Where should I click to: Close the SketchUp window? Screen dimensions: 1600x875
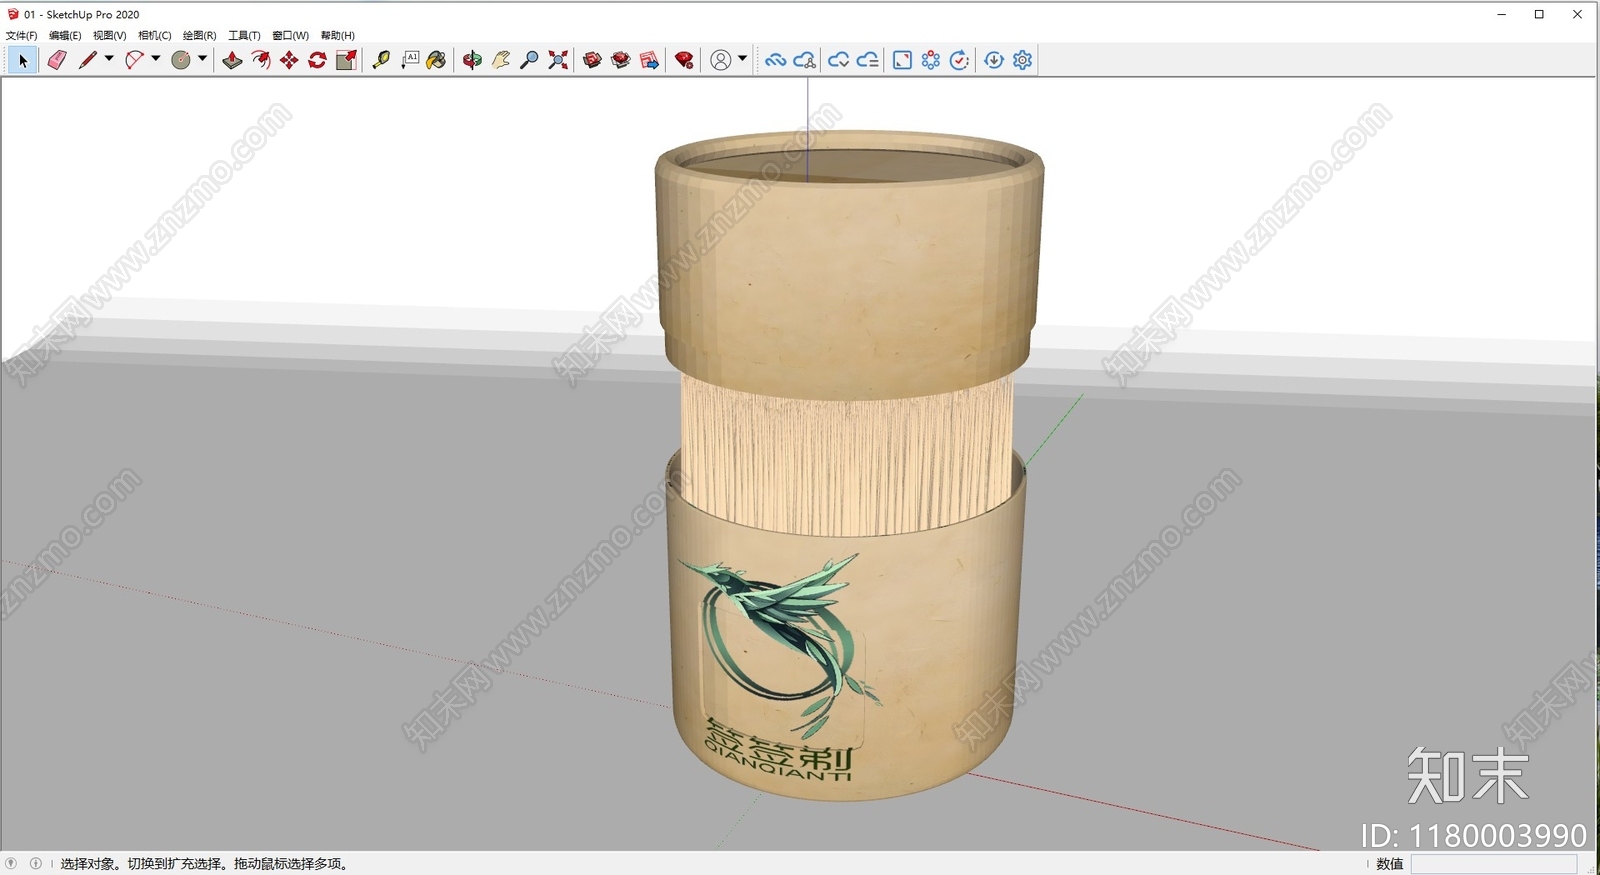point(1577,14)
